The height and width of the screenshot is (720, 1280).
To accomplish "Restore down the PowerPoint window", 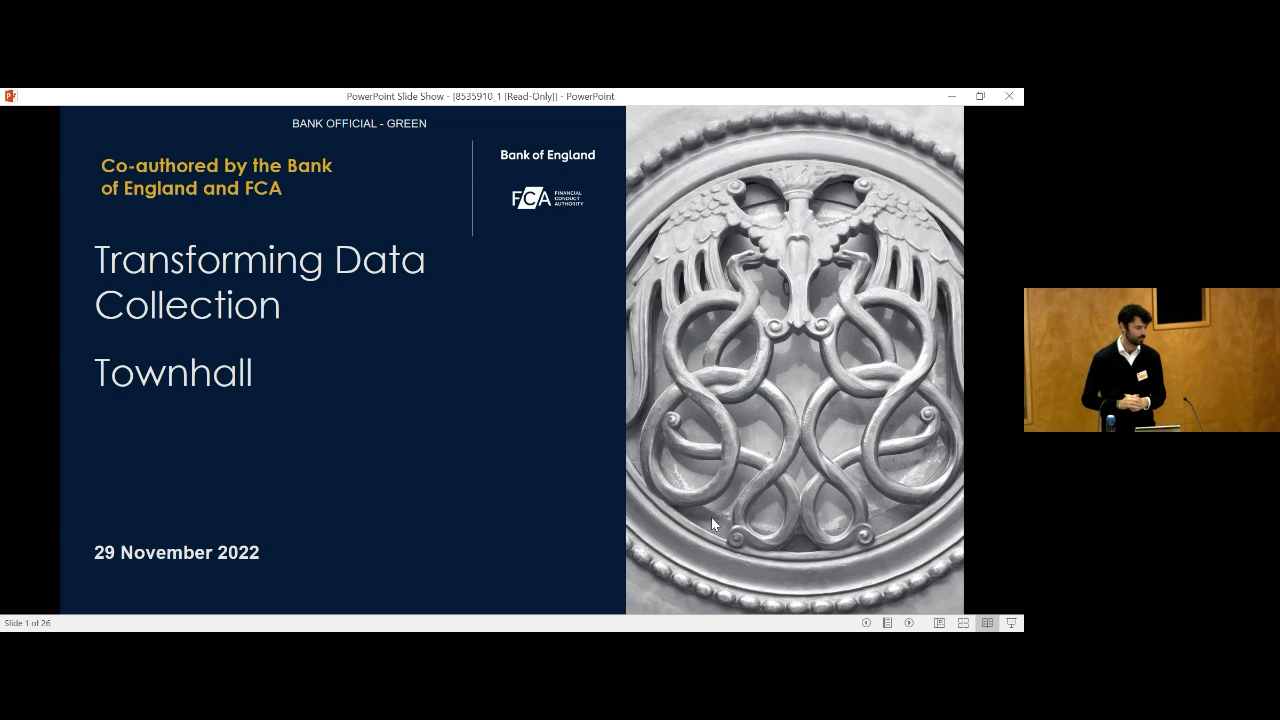I will (x=980, y=96).
